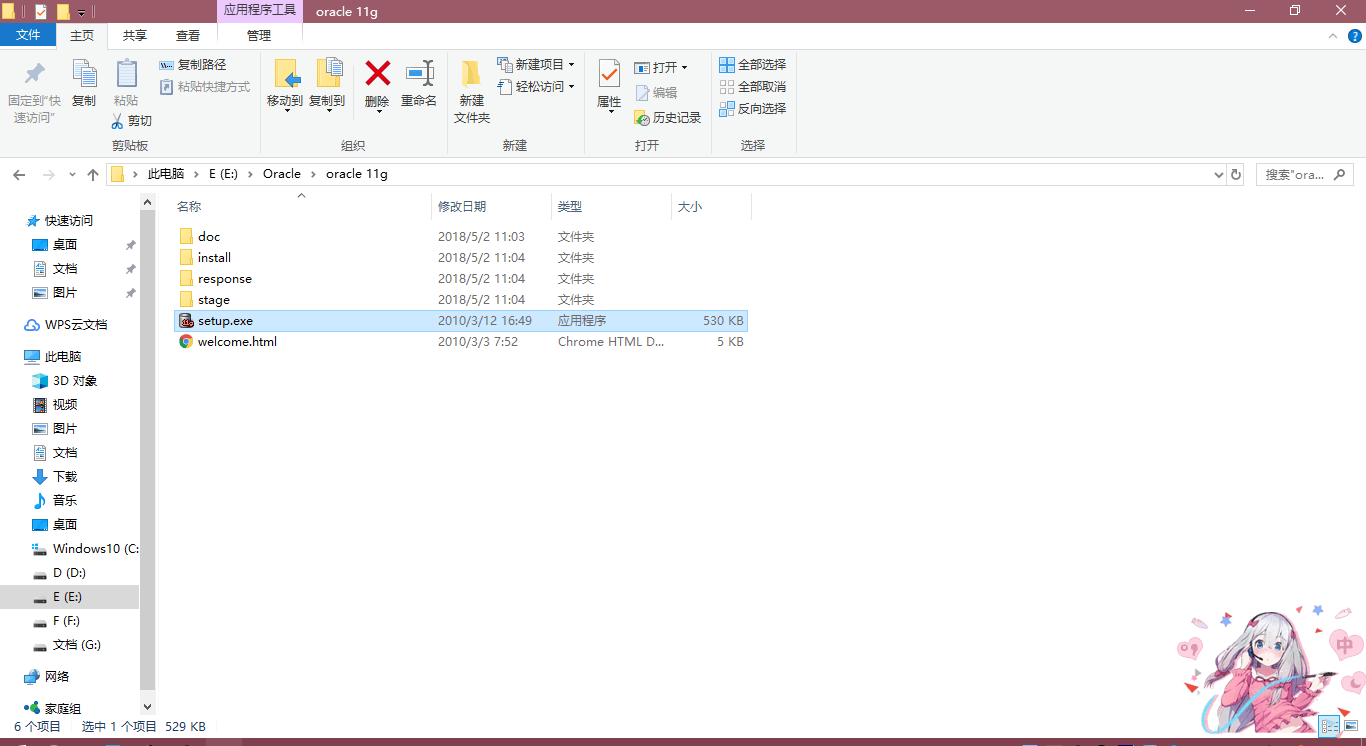Switch to the Manage (管理) ribbon tab

(x=259, y=35)
